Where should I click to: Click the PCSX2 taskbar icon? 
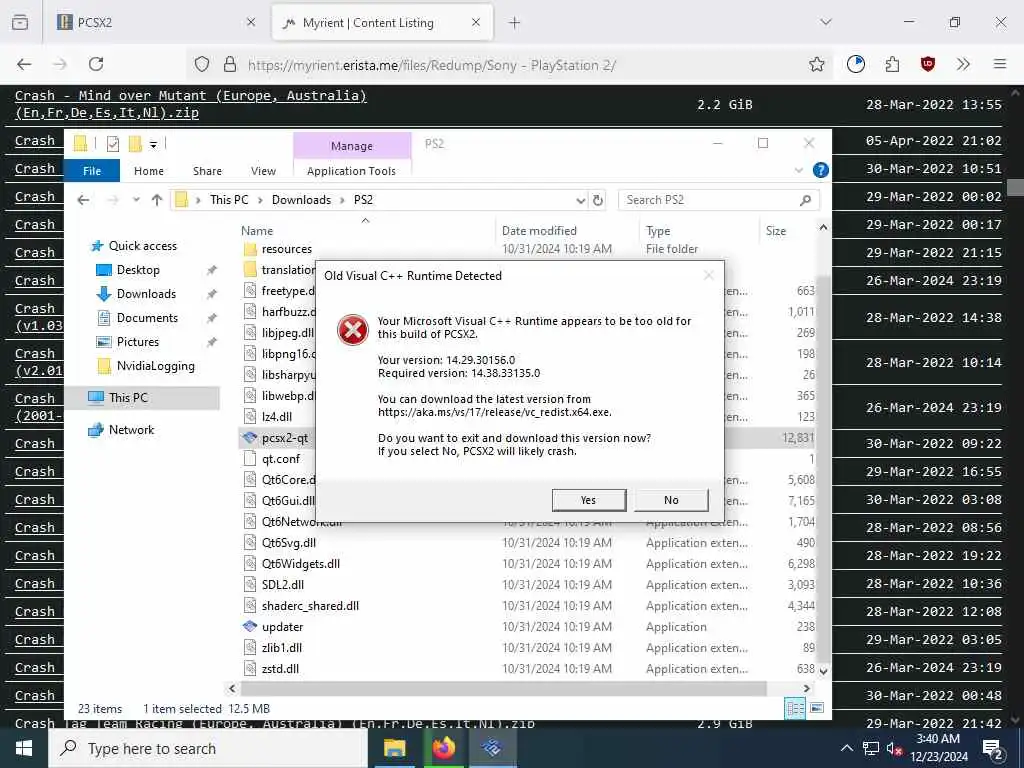pyautogui.click(x=492, y=748)
